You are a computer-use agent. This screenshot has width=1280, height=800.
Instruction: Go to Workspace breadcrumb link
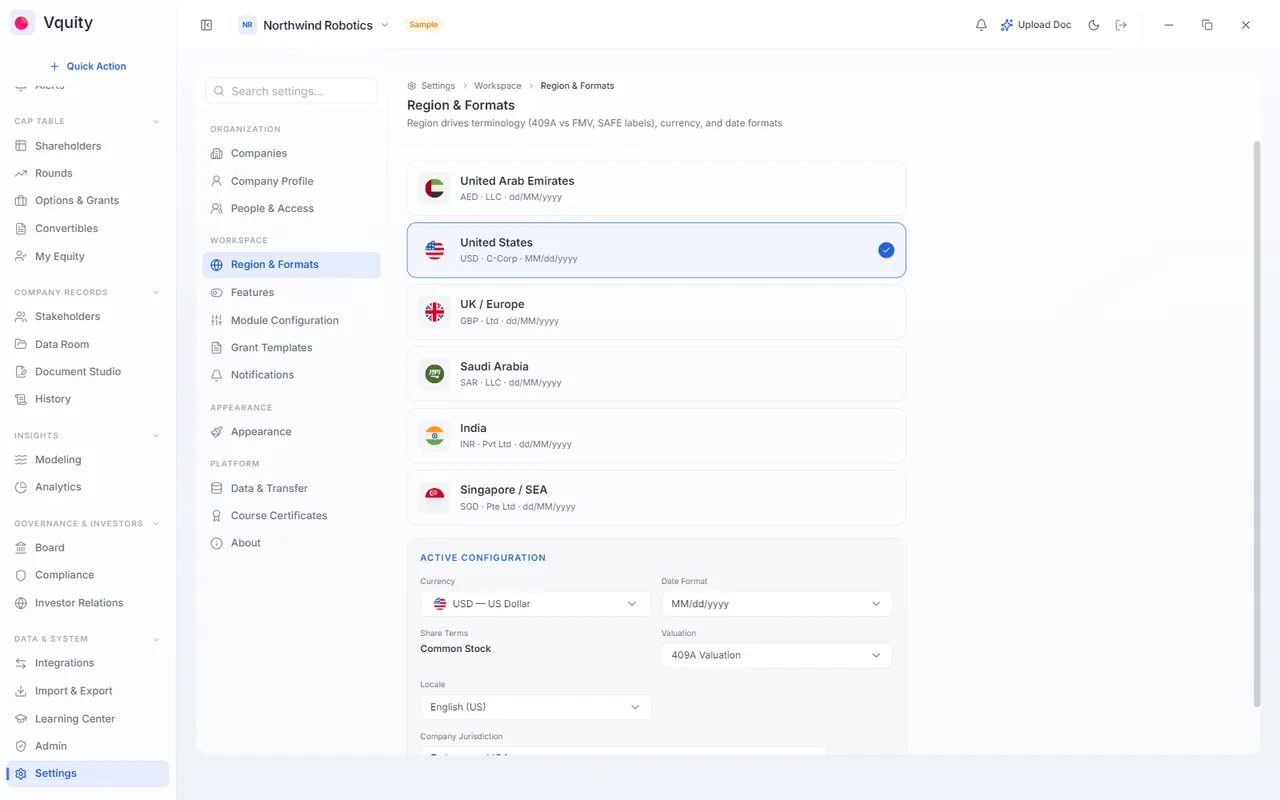[497, 86]
